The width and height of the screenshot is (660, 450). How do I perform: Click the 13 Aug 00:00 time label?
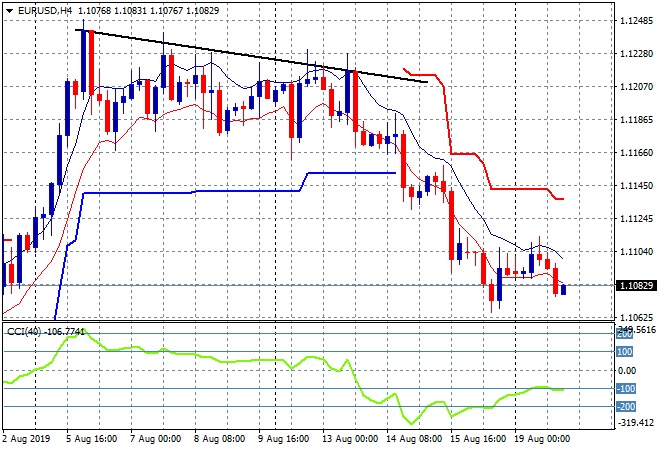coord(350,439)
